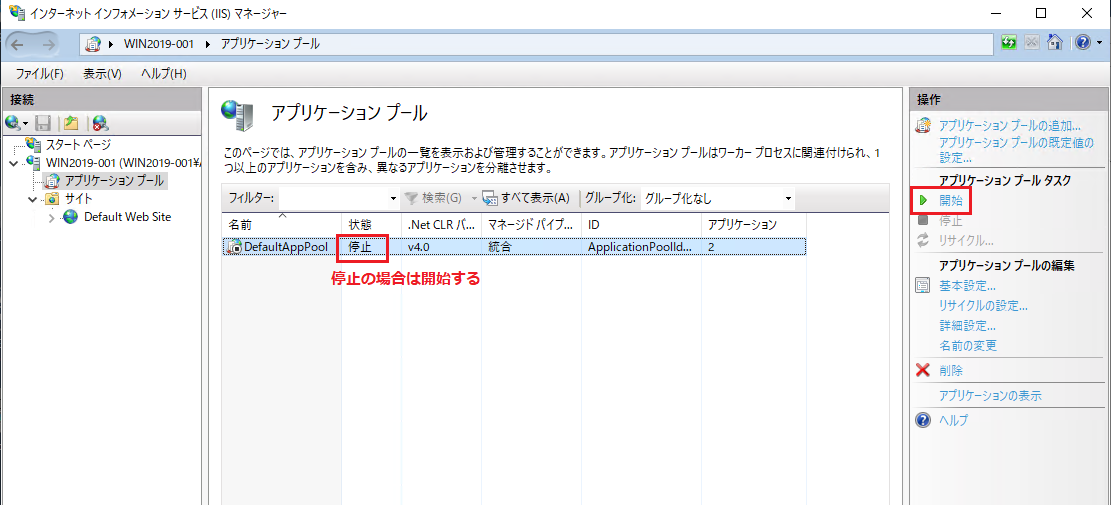Click the Disconnect server icon in the Connections toolbar

point(99,123)
